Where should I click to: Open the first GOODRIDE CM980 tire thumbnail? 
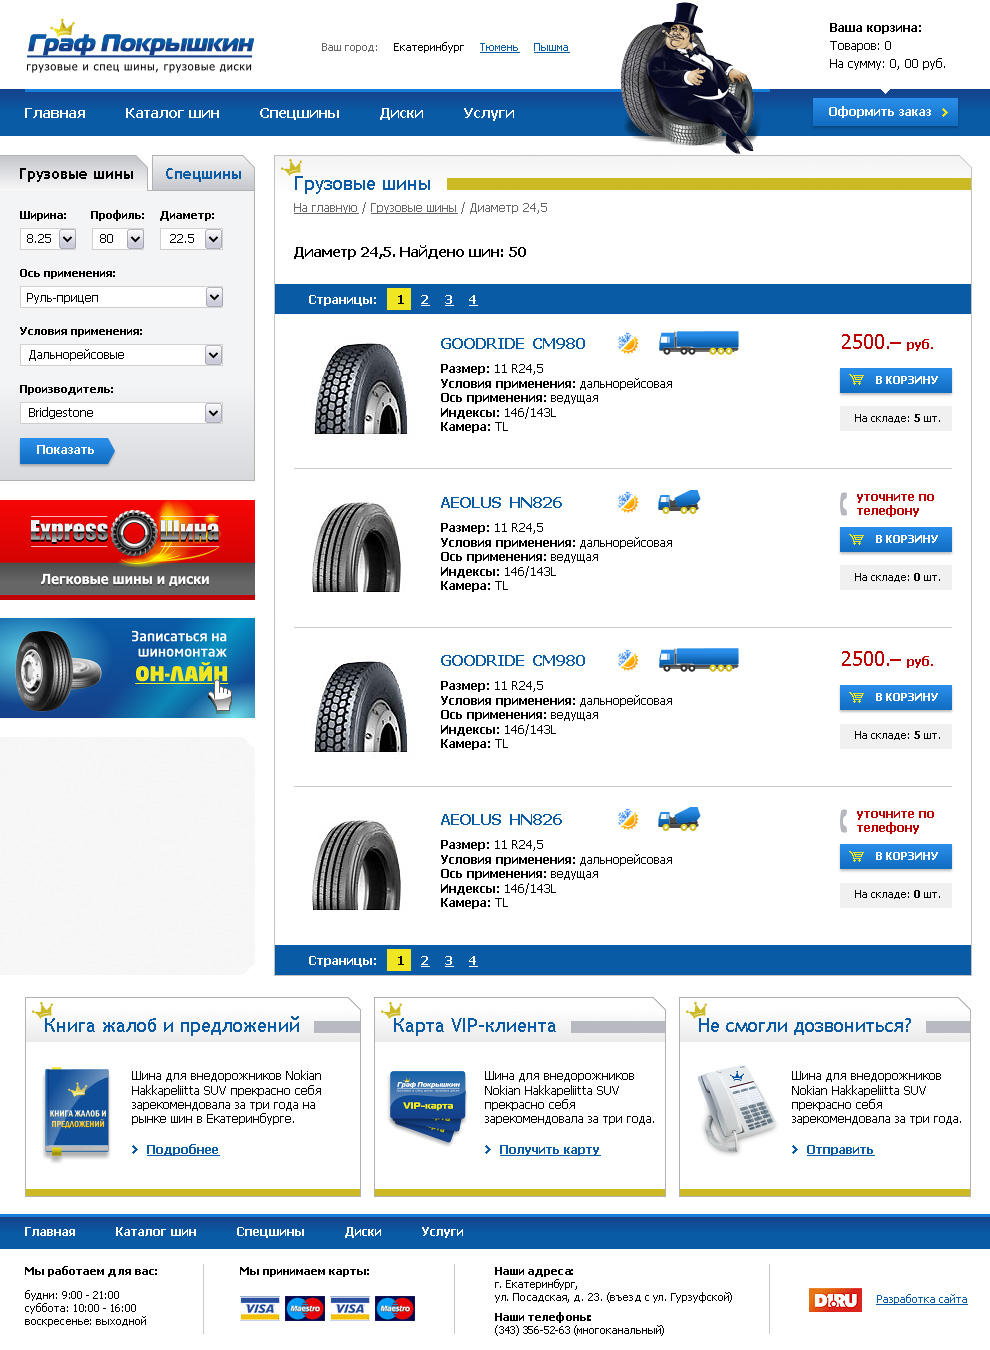point(360,388)
